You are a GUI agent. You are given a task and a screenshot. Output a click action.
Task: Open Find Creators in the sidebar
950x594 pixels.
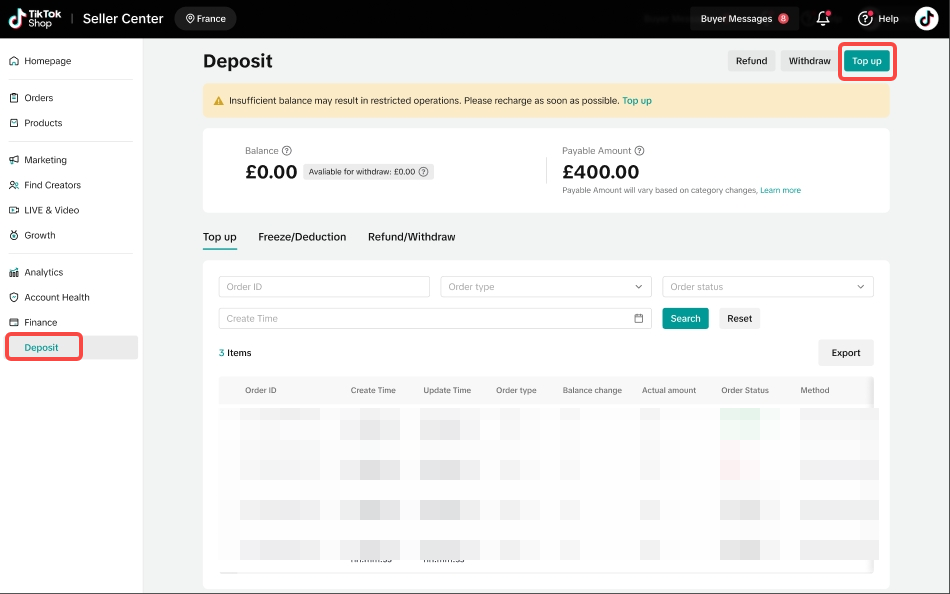pyautogui.click(x=52, y=185)
